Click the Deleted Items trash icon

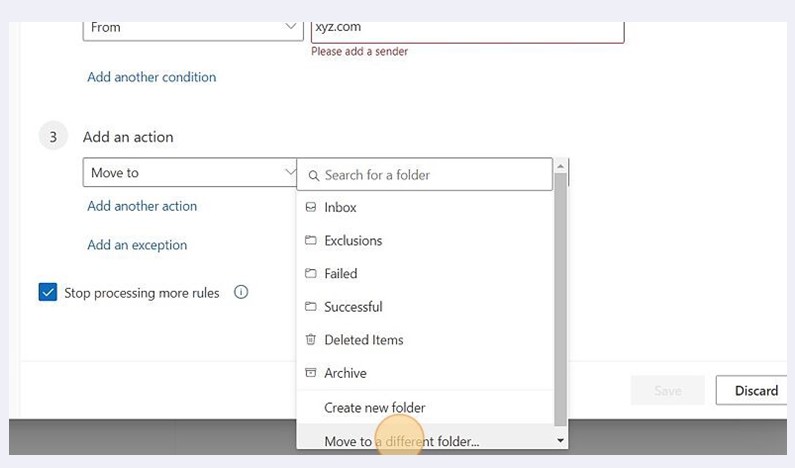pos(311,339)
